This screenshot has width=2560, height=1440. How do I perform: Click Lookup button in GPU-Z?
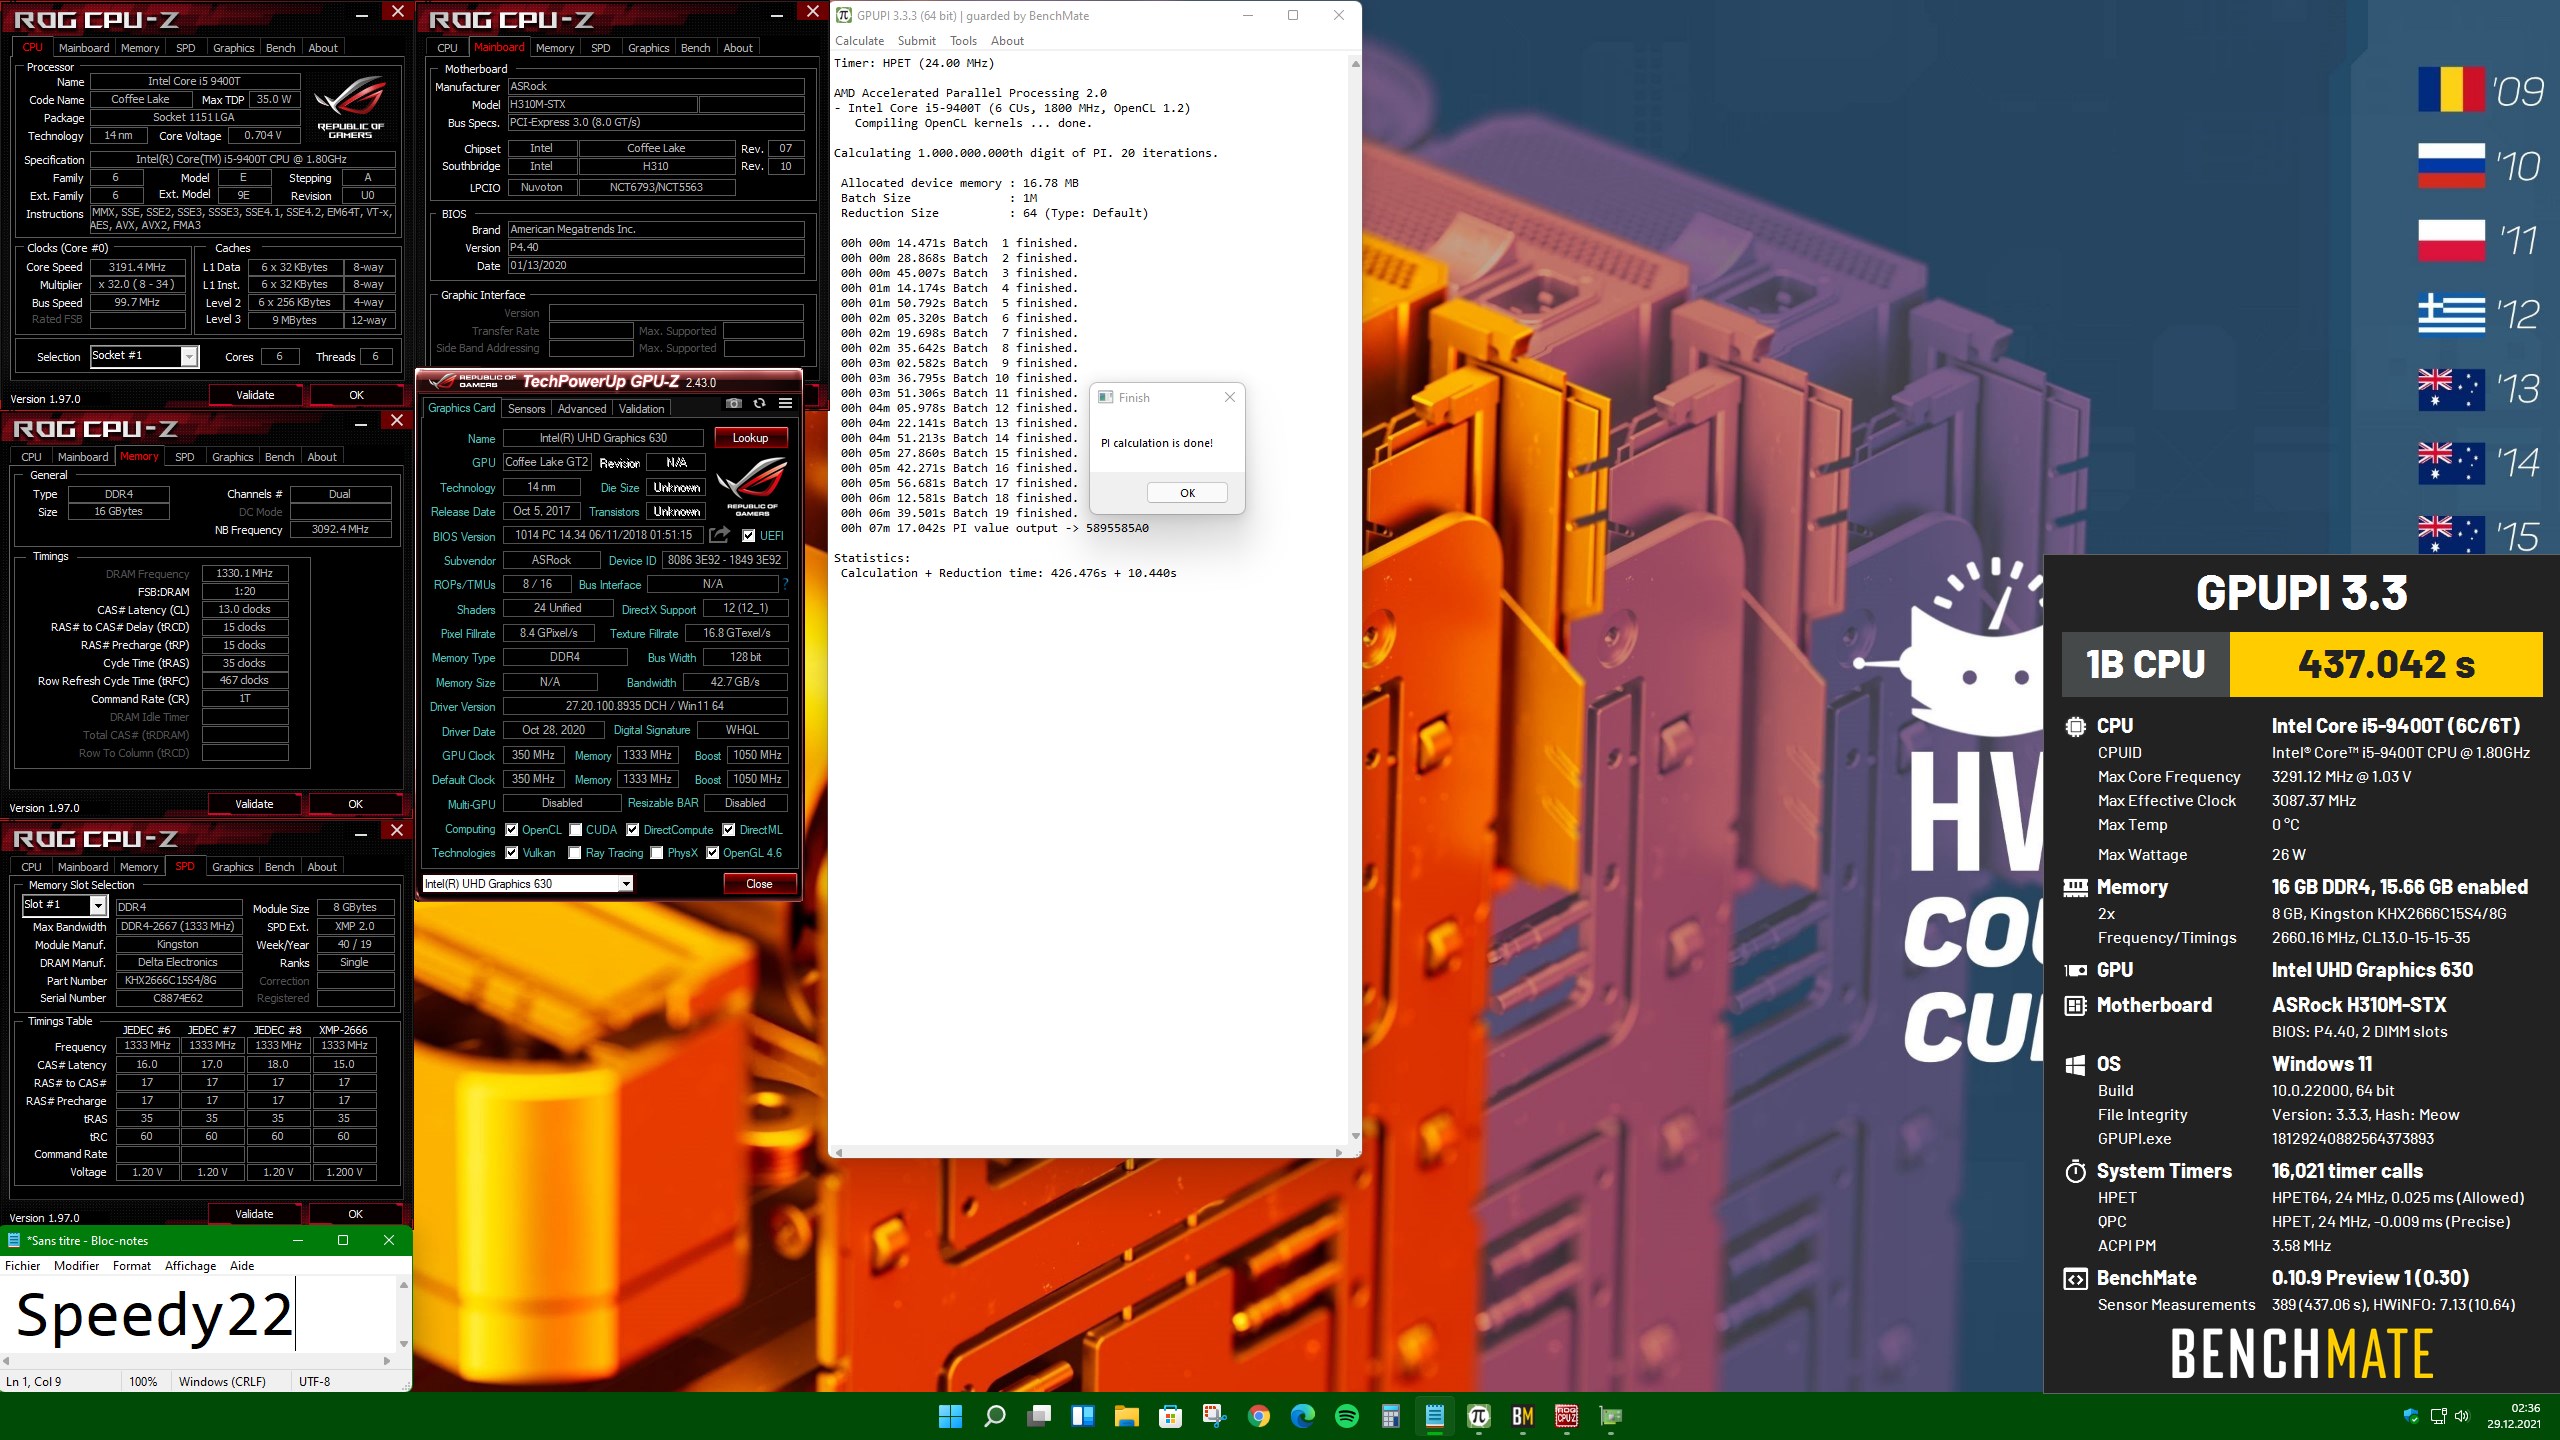(750, 438)
